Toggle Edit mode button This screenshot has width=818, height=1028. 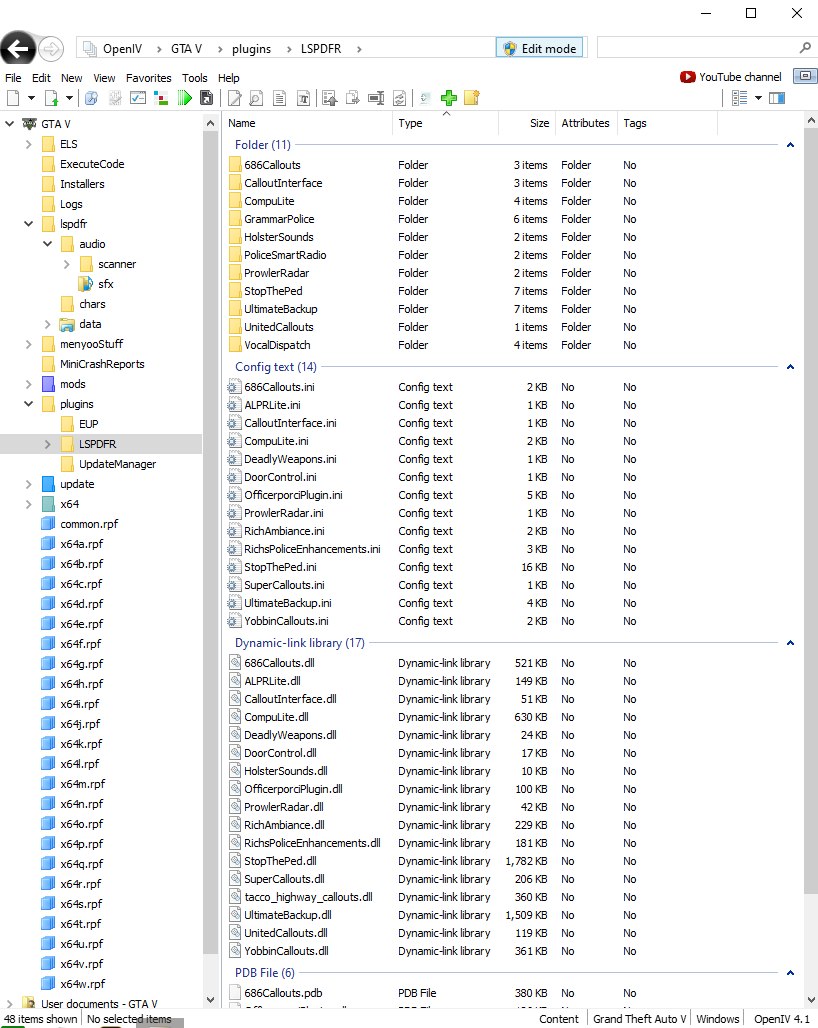tap(539, 49)
